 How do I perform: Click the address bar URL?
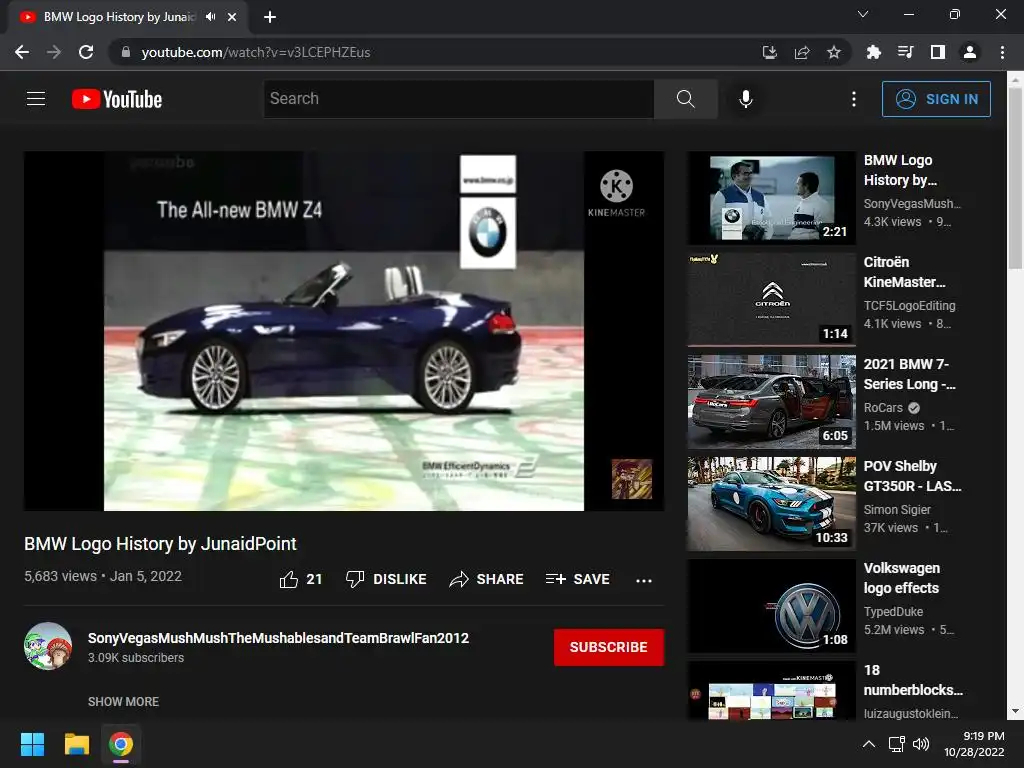click(x=255, y=52)
